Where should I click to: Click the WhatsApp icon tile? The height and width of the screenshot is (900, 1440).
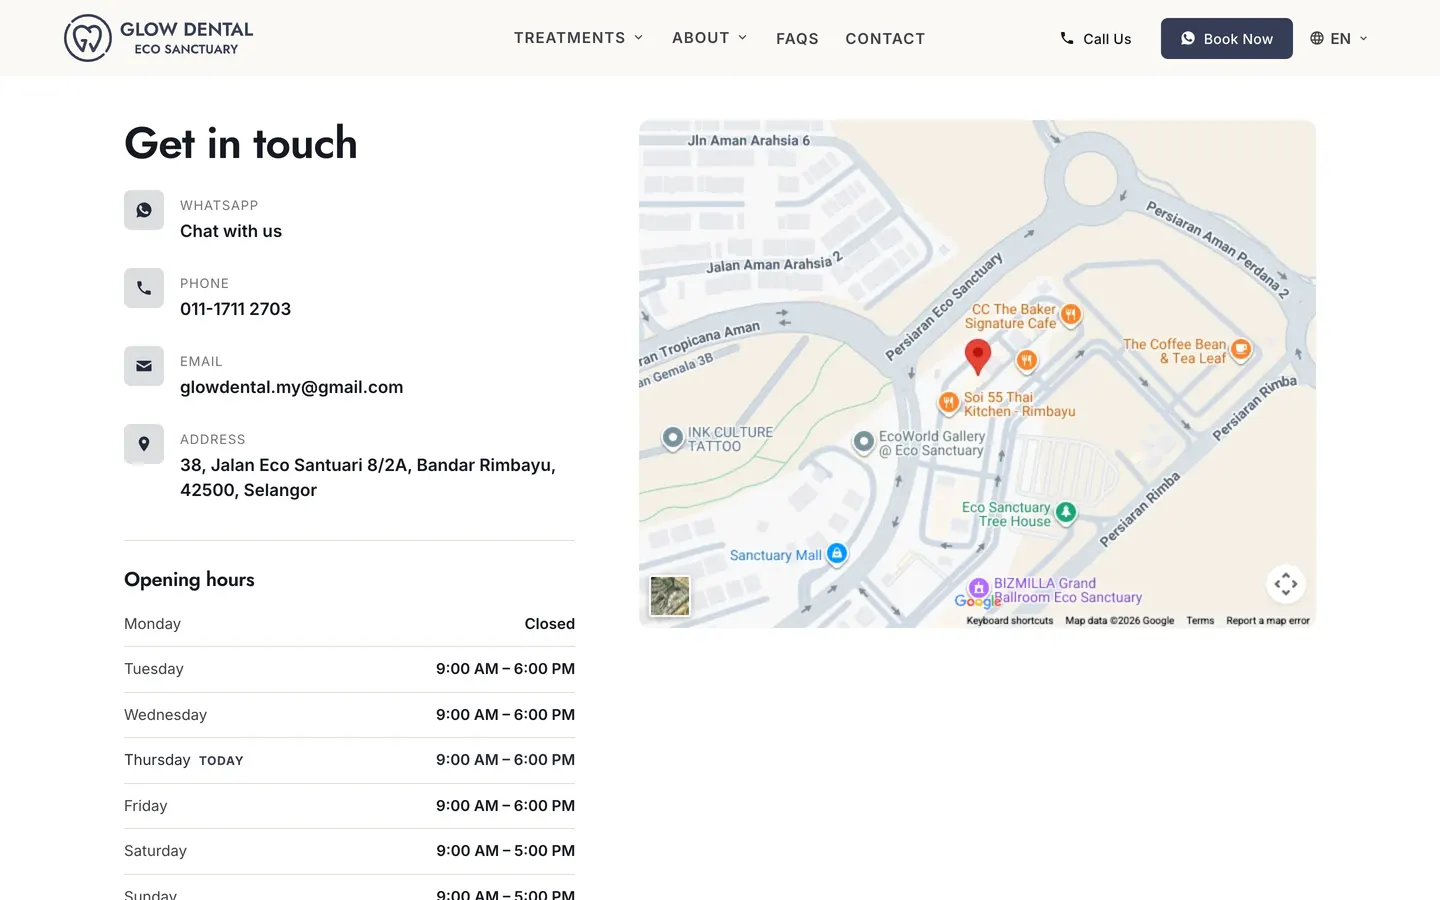click(x=144, y=210)
